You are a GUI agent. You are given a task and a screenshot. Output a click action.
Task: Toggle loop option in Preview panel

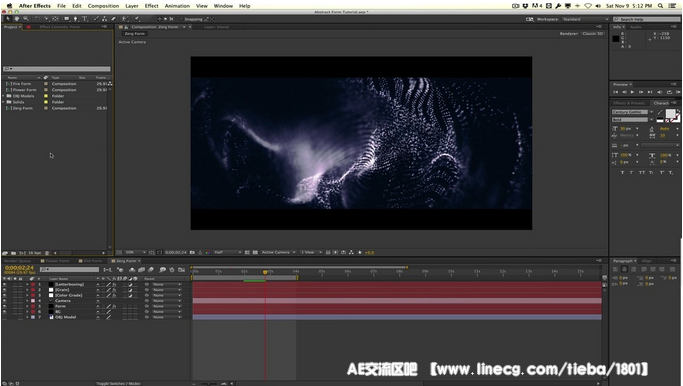point(669,92)
